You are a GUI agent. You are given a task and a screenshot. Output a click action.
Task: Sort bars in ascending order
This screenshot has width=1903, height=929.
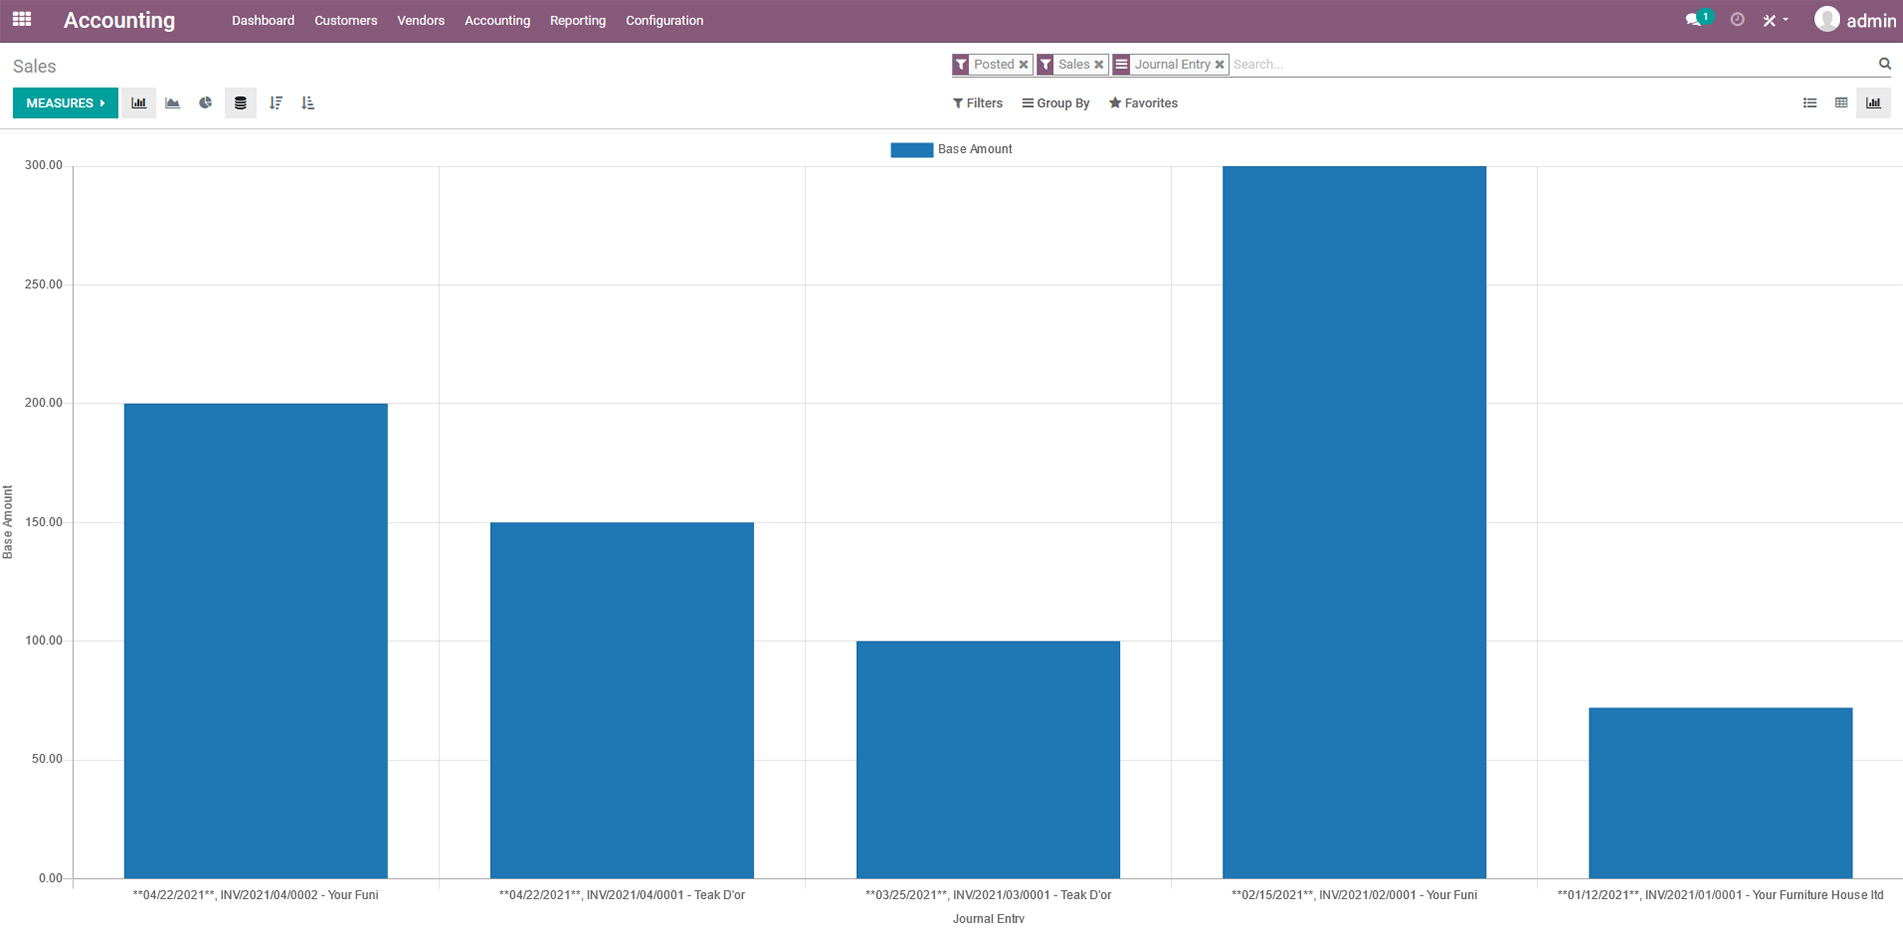(x=308, y=103)
